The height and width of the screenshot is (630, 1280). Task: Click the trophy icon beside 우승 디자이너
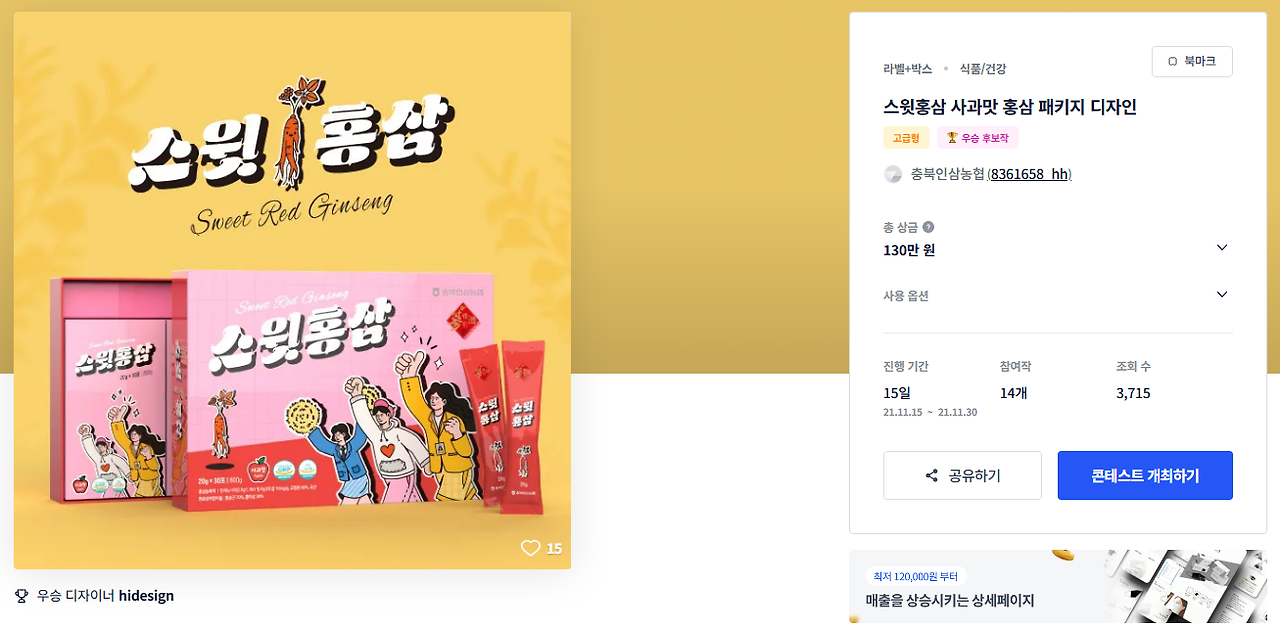pos(22,596)
